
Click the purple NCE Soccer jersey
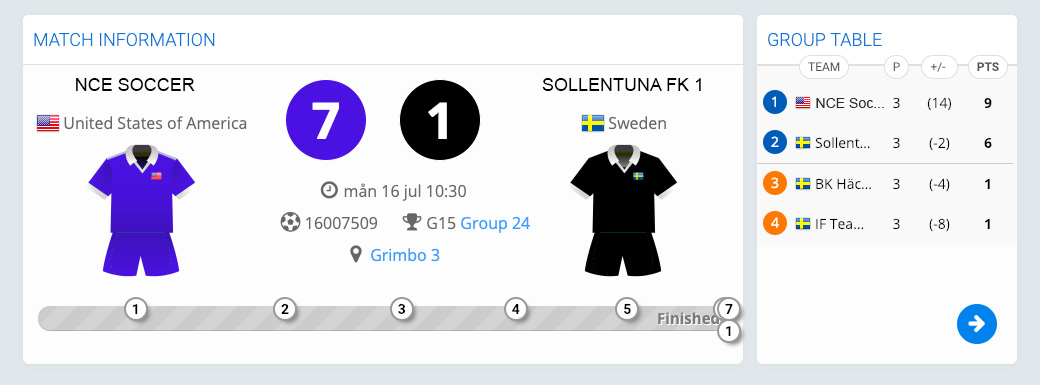pyautogui.click(x=141, y=210)
